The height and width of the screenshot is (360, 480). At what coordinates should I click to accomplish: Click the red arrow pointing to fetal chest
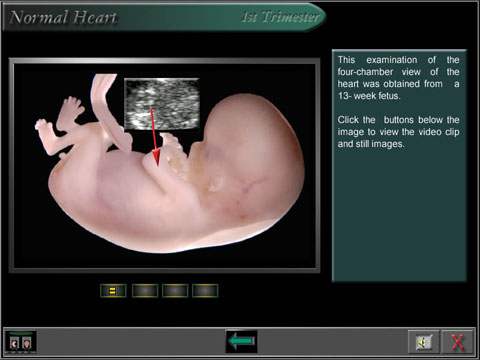tap(154, 137)
